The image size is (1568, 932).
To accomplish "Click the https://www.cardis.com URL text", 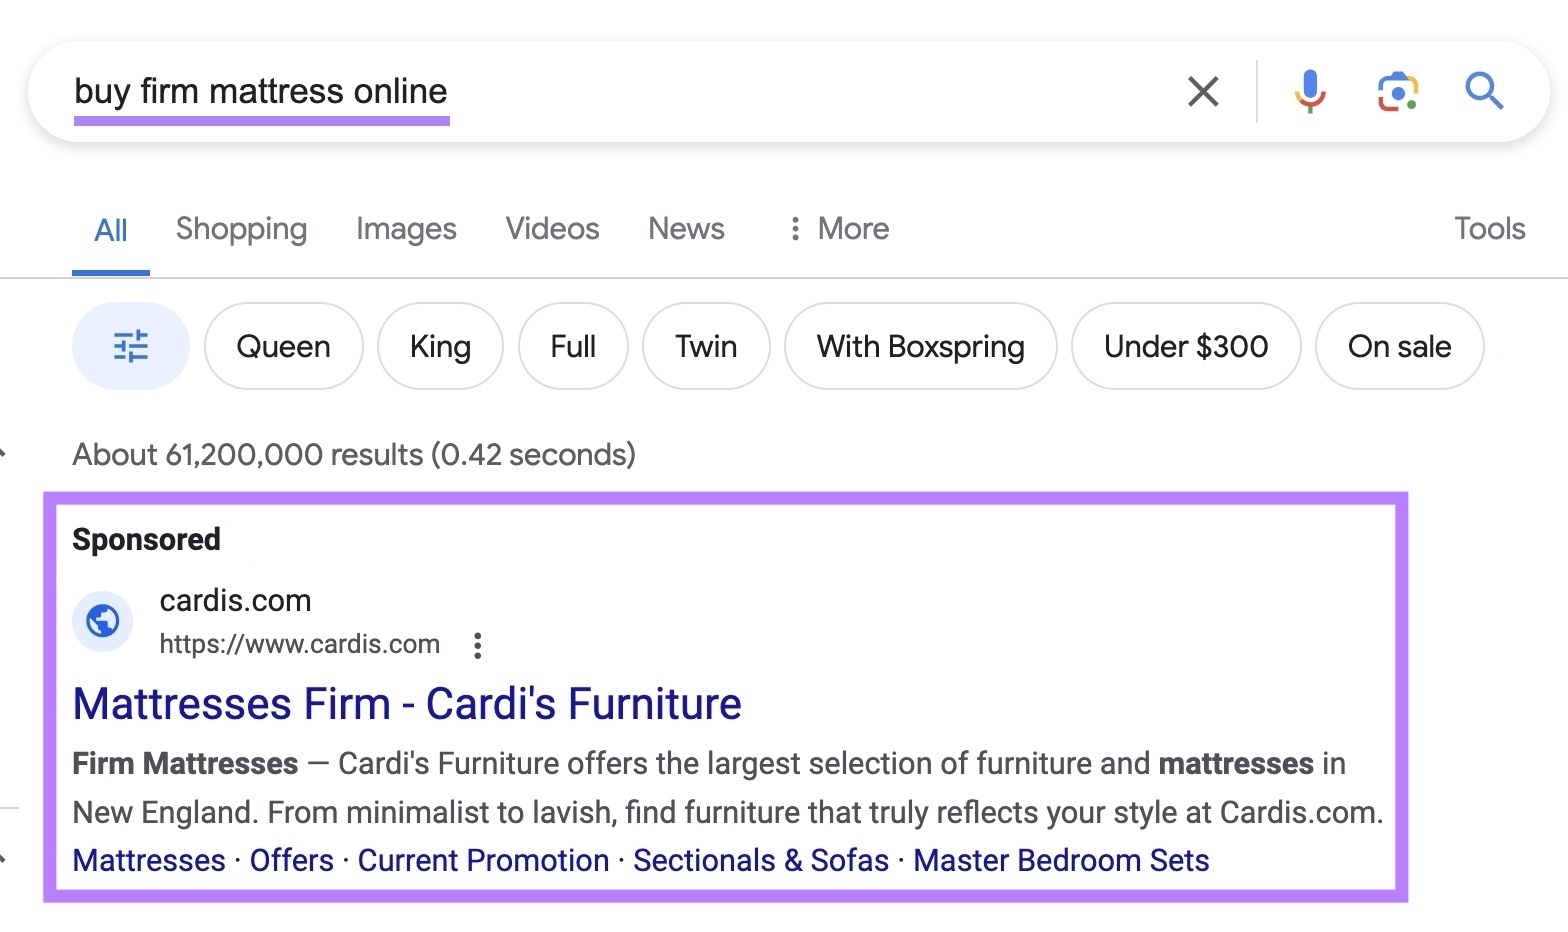I will [300, 644].
